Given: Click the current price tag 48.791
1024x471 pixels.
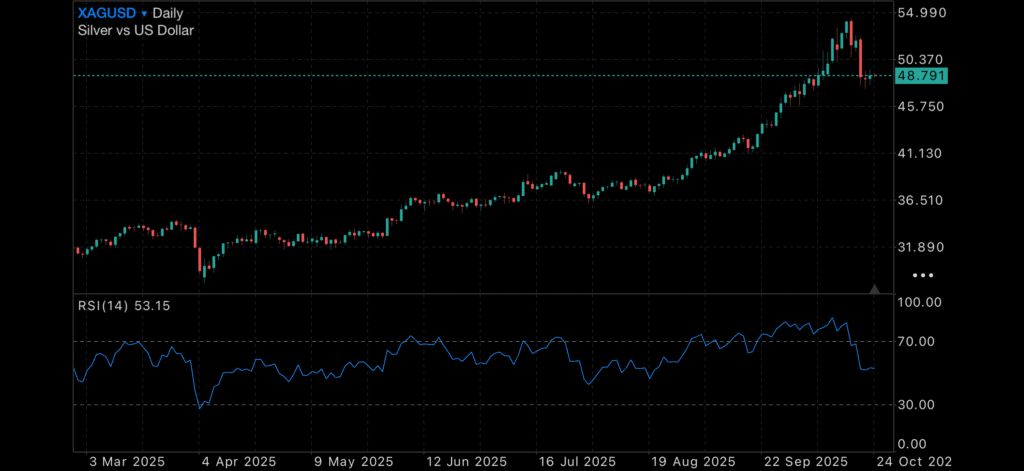Looking at the screenshot, I should coord(921,76).
